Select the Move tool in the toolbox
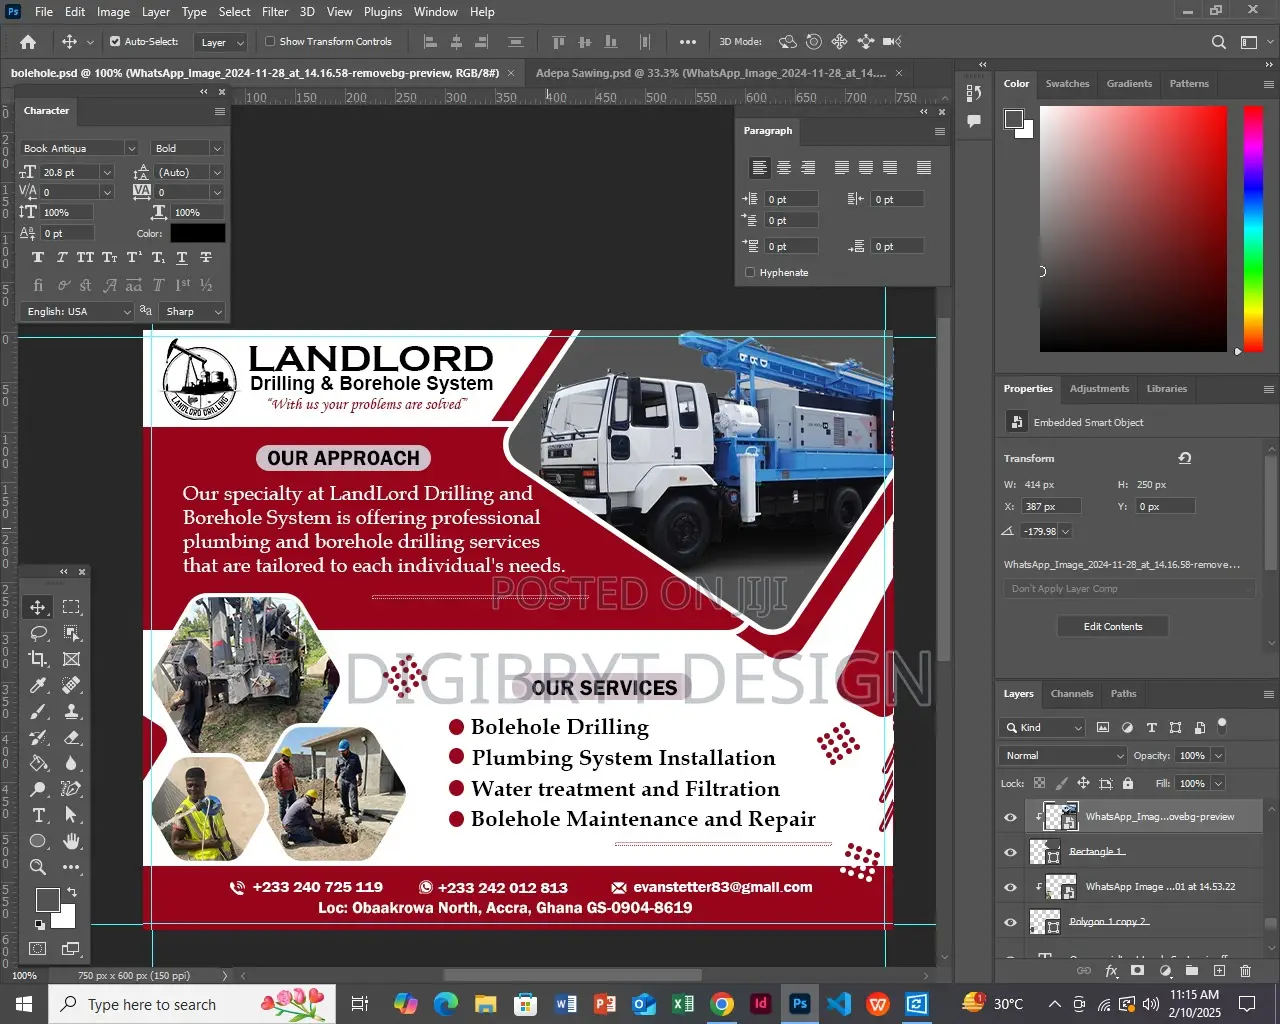The height and width of the screenshot is (1024, 1280). [38, 607]
